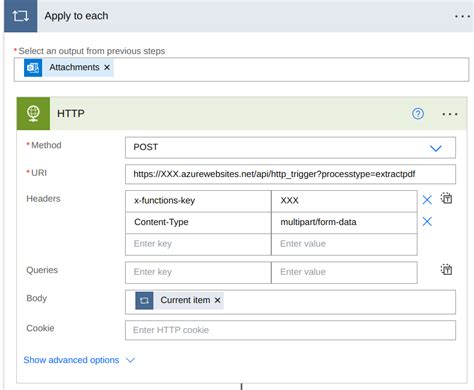Switch Queries to text mode
The width and height of the screenshot is (474, 390).
[x=447, y=269]
